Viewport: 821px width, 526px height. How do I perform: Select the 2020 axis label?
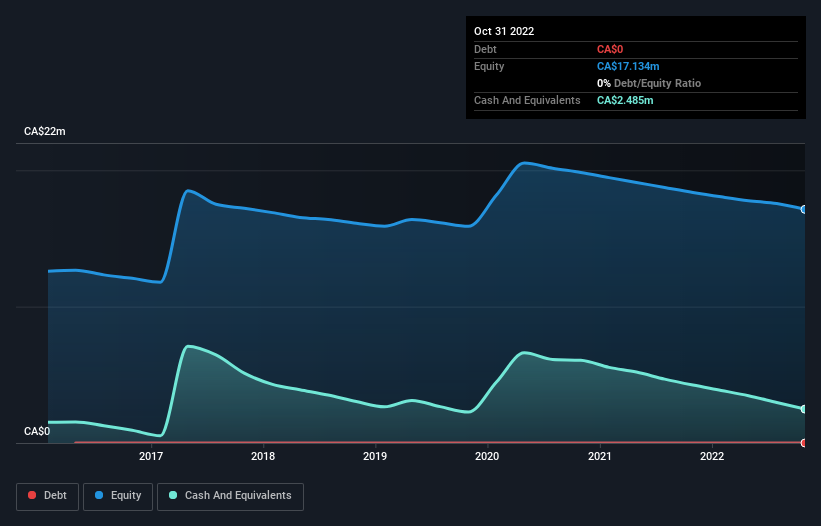click(487, 456)
